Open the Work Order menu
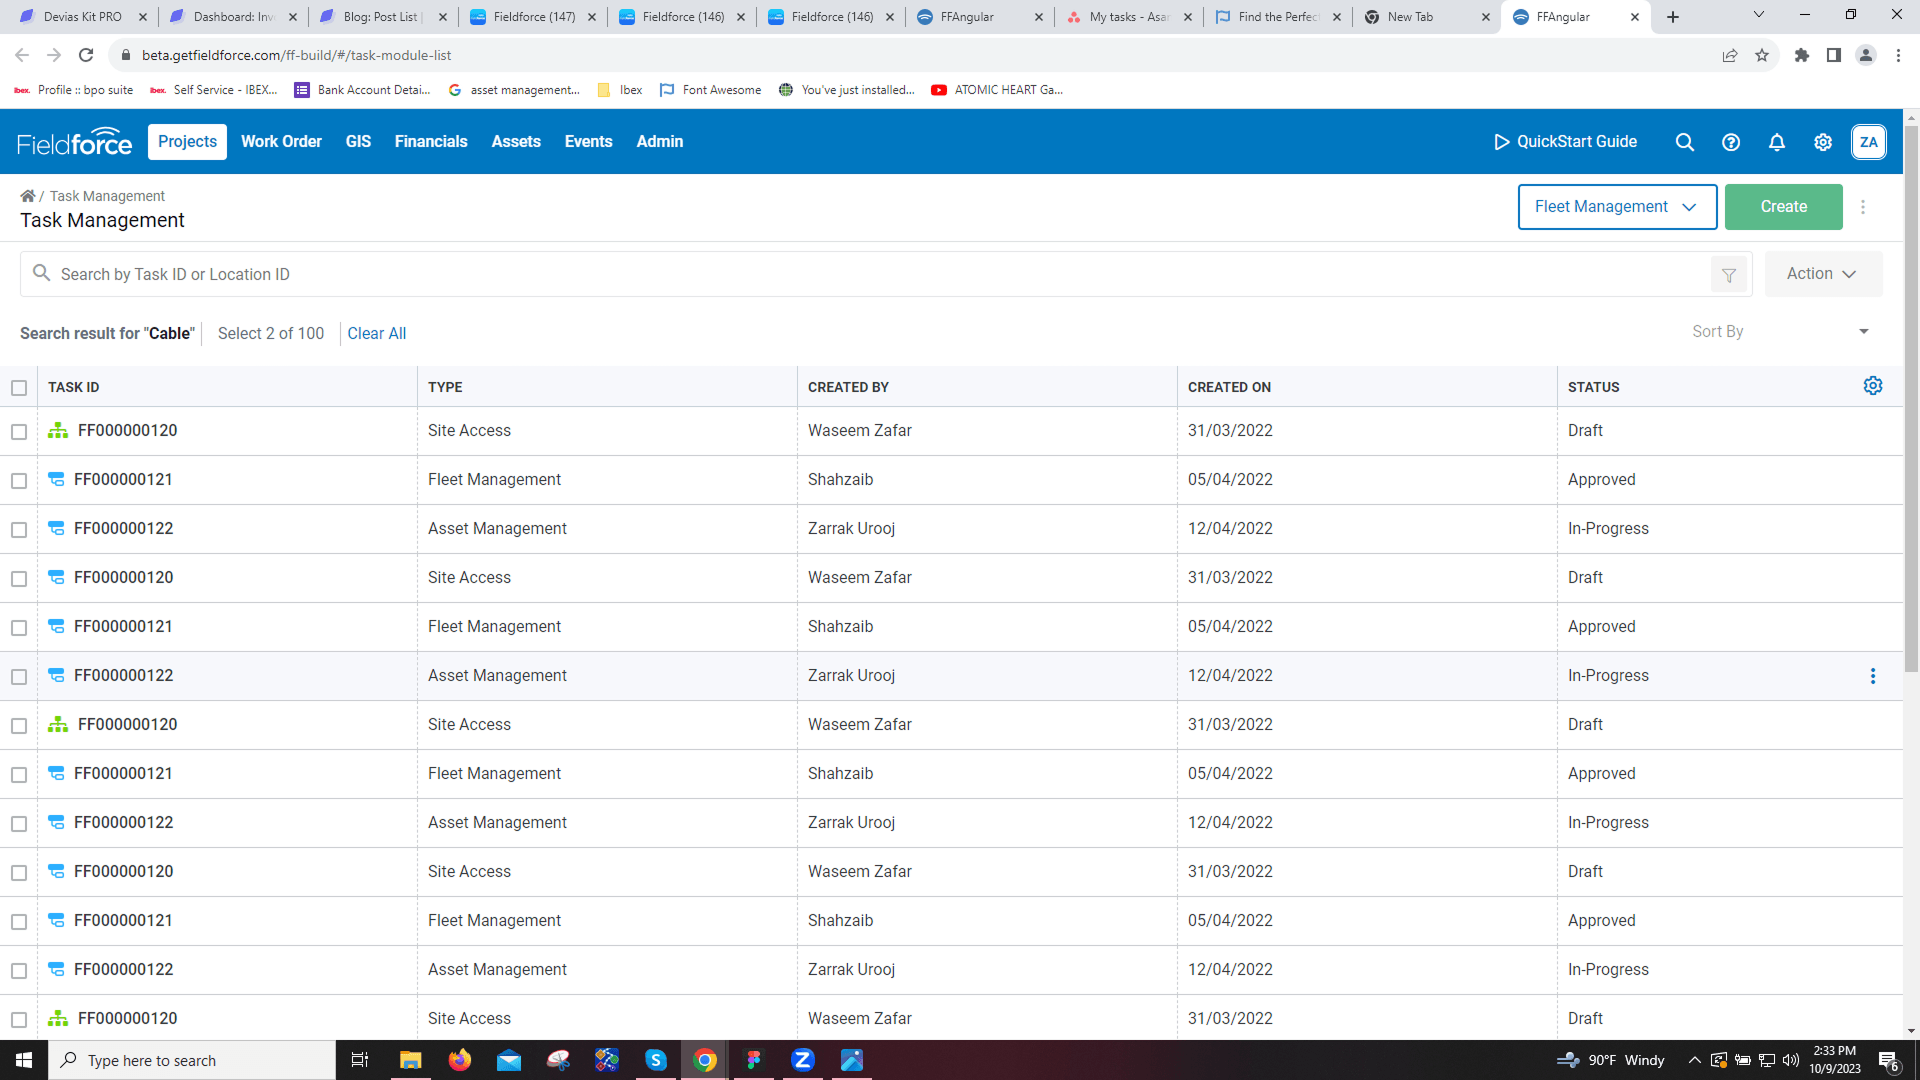 point(281,142)
